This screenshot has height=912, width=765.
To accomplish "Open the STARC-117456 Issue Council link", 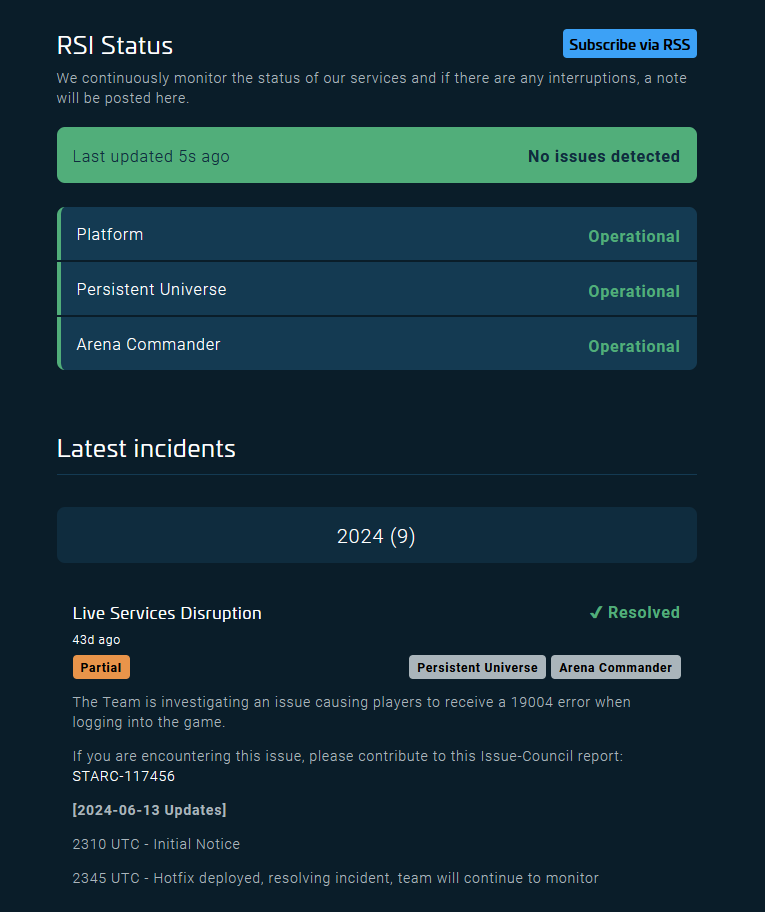I will [x=124, y=776].
